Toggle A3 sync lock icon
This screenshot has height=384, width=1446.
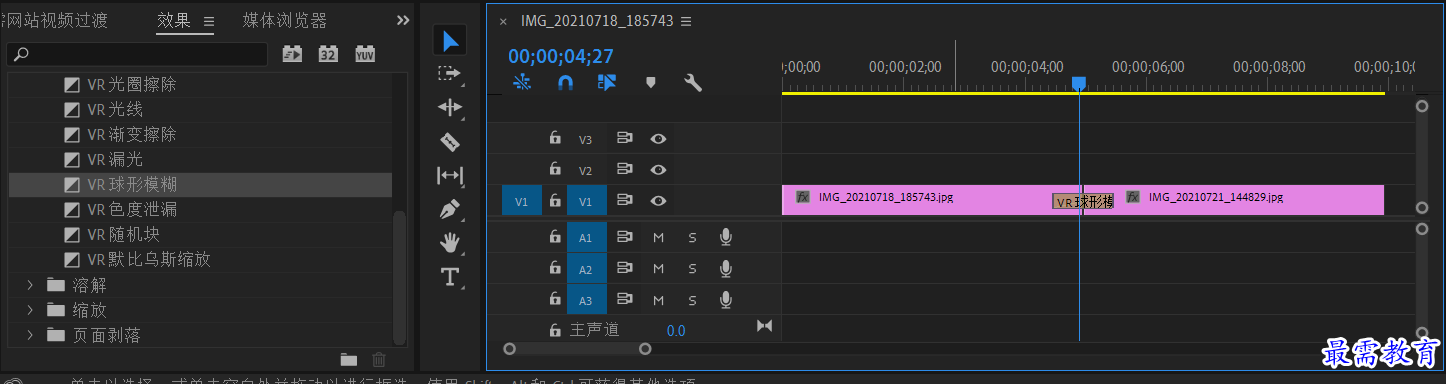coord(625,299)
